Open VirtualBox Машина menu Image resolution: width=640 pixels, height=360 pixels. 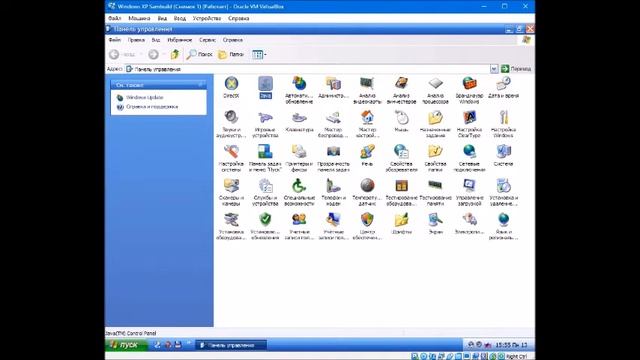tap(139, 18)
